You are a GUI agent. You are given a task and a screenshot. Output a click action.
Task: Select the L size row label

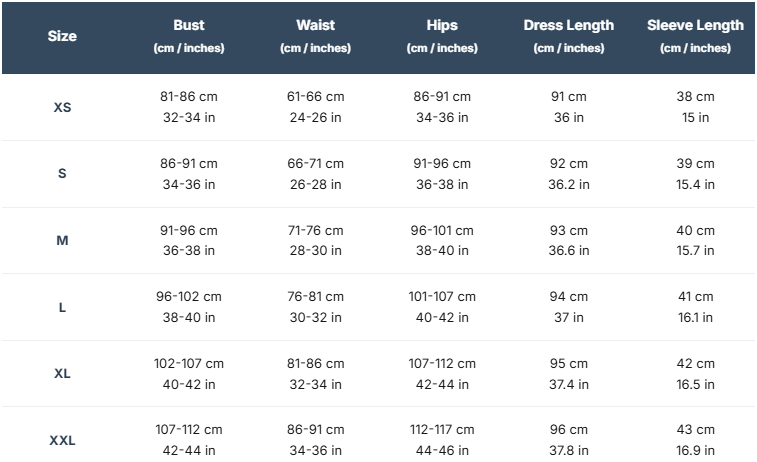62,307
